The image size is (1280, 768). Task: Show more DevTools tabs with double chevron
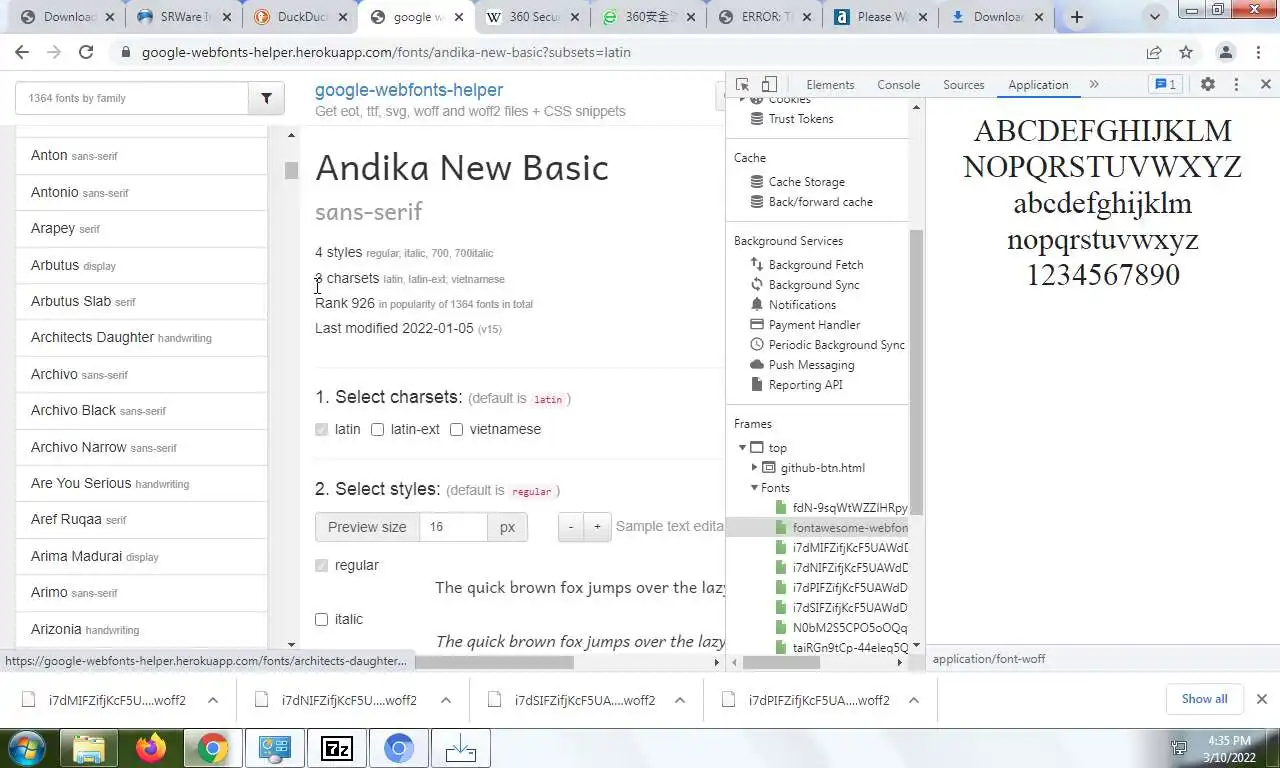[1094, 85]
